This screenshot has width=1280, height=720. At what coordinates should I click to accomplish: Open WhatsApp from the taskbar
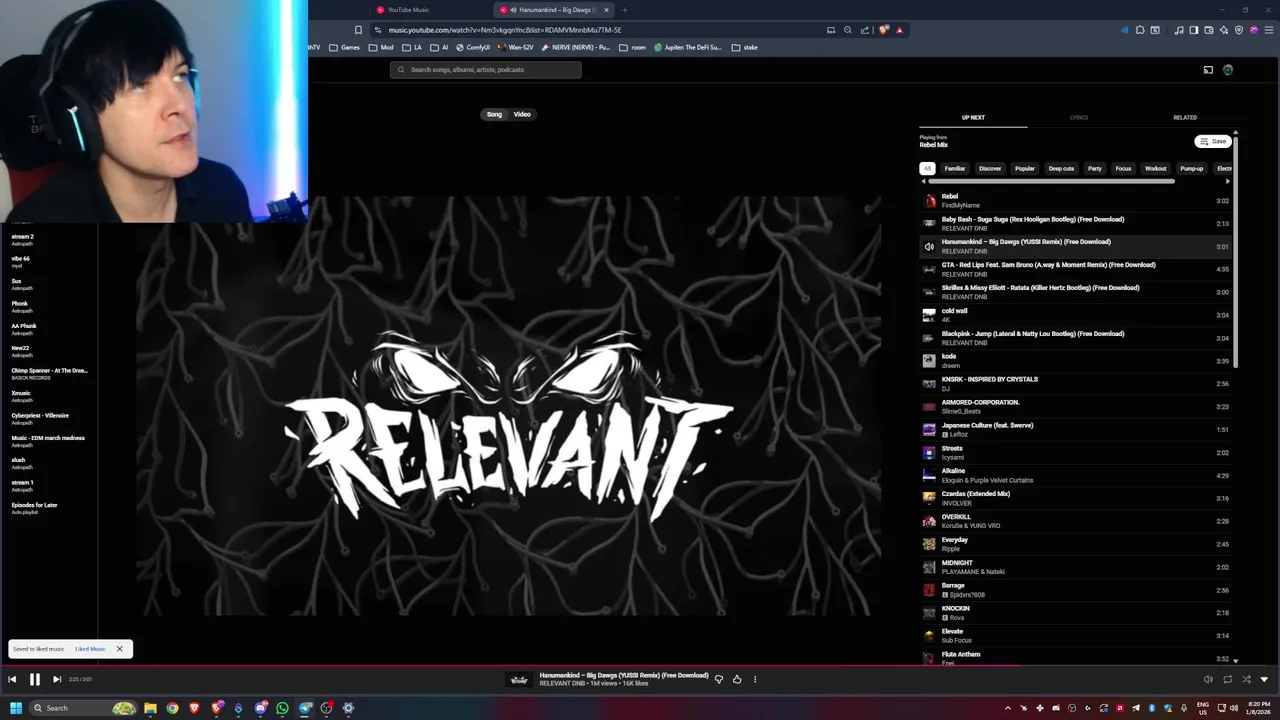[282, 708]
